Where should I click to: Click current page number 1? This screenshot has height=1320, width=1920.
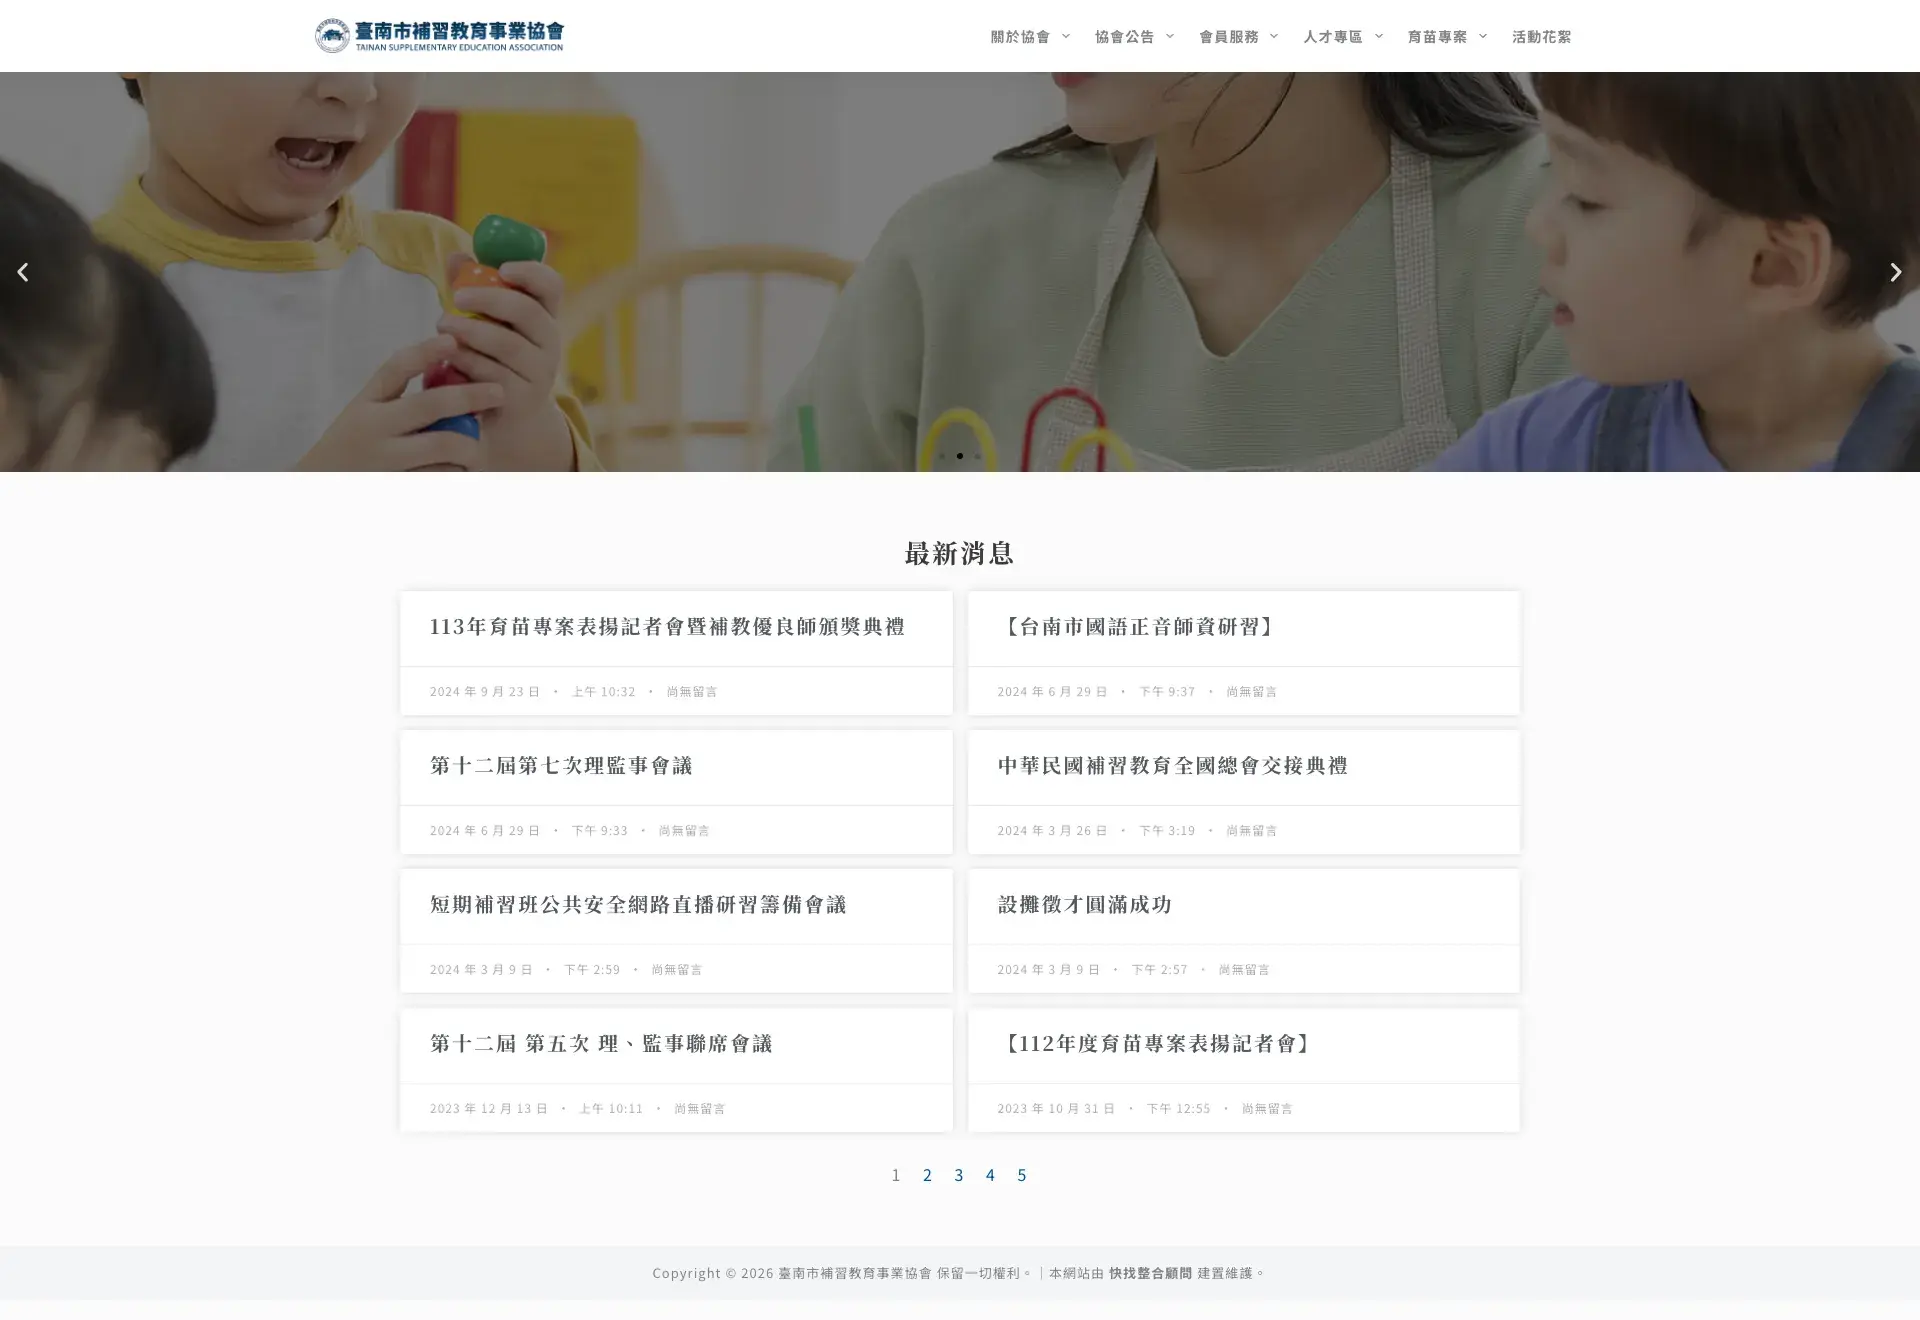[x=896, y=1175]
